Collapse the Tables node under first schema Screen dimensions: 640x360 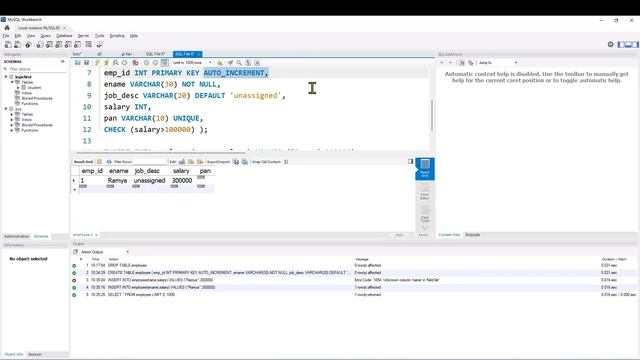(12, 82)
